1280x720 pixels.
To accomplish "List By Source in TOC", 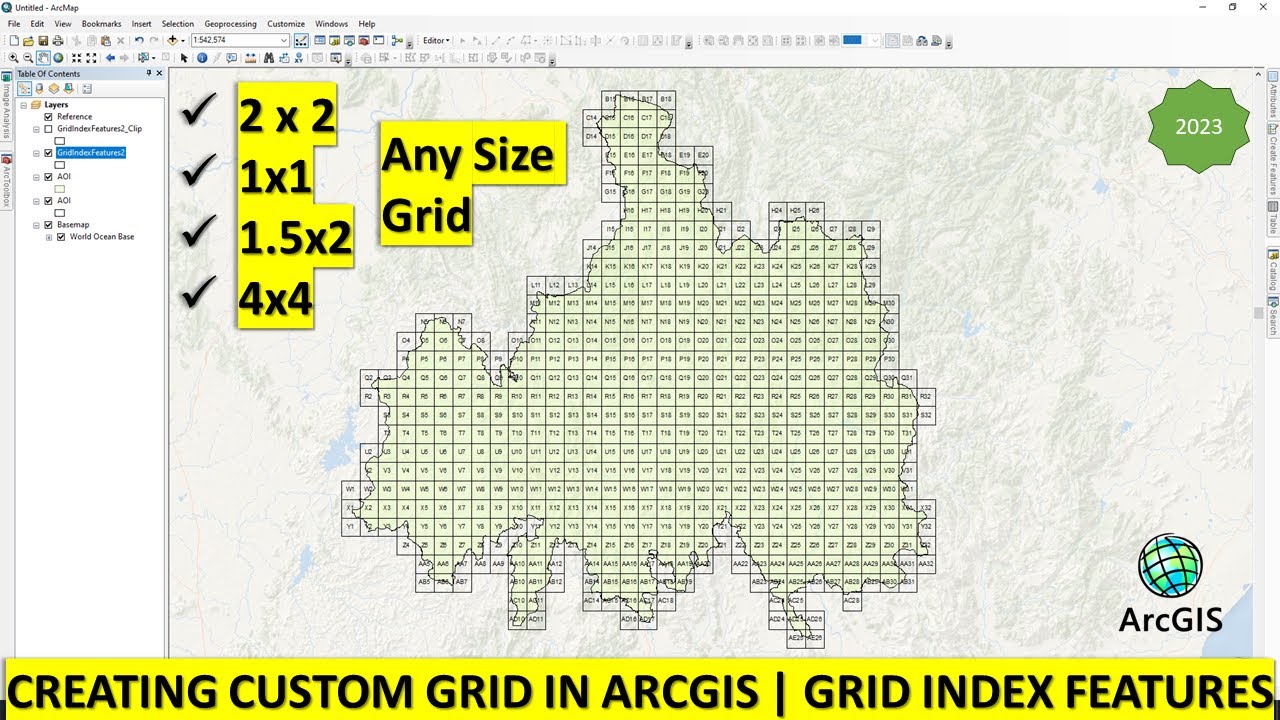I will (x=39, y=89).
